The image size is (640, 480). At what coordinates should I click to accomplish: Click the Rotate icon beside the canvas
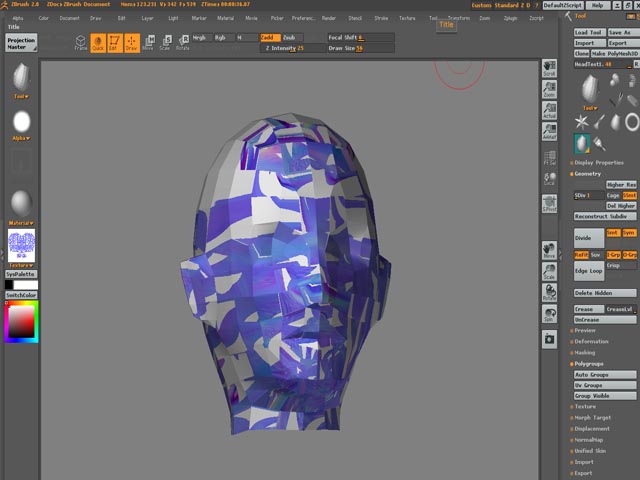pos(549,293)
